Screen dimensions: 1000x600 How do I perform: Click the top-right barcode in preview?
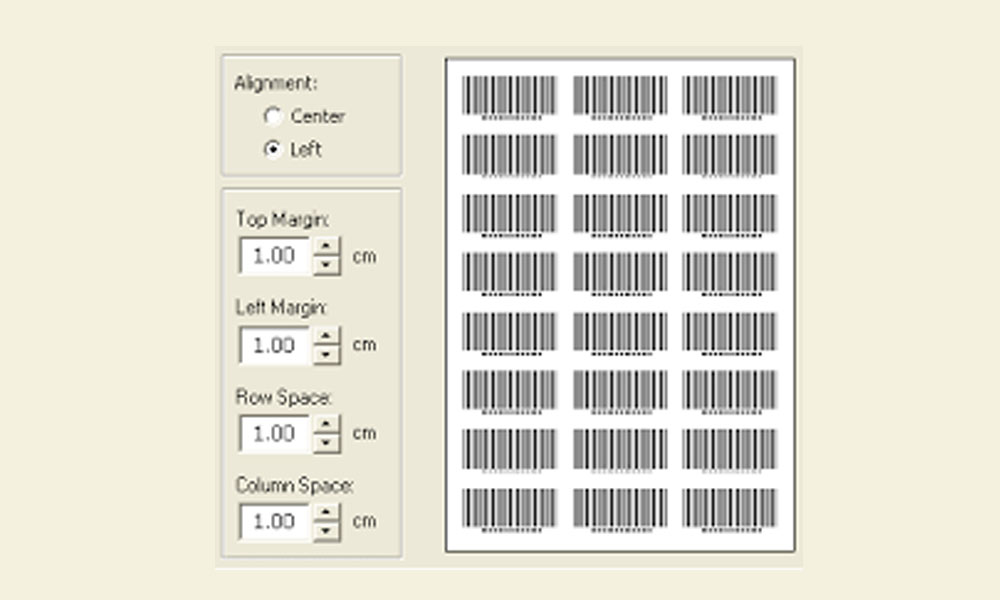pos(729,96)
